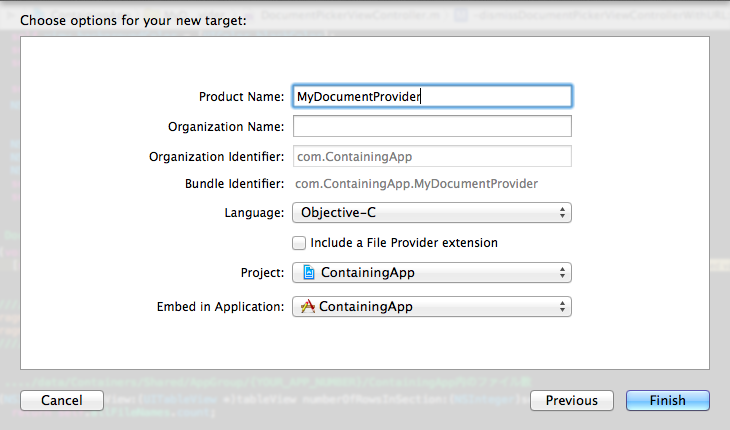Screen dimensions: 730x430
Task: Click the Bundle Identifier value text
Action: click(416, 184)
